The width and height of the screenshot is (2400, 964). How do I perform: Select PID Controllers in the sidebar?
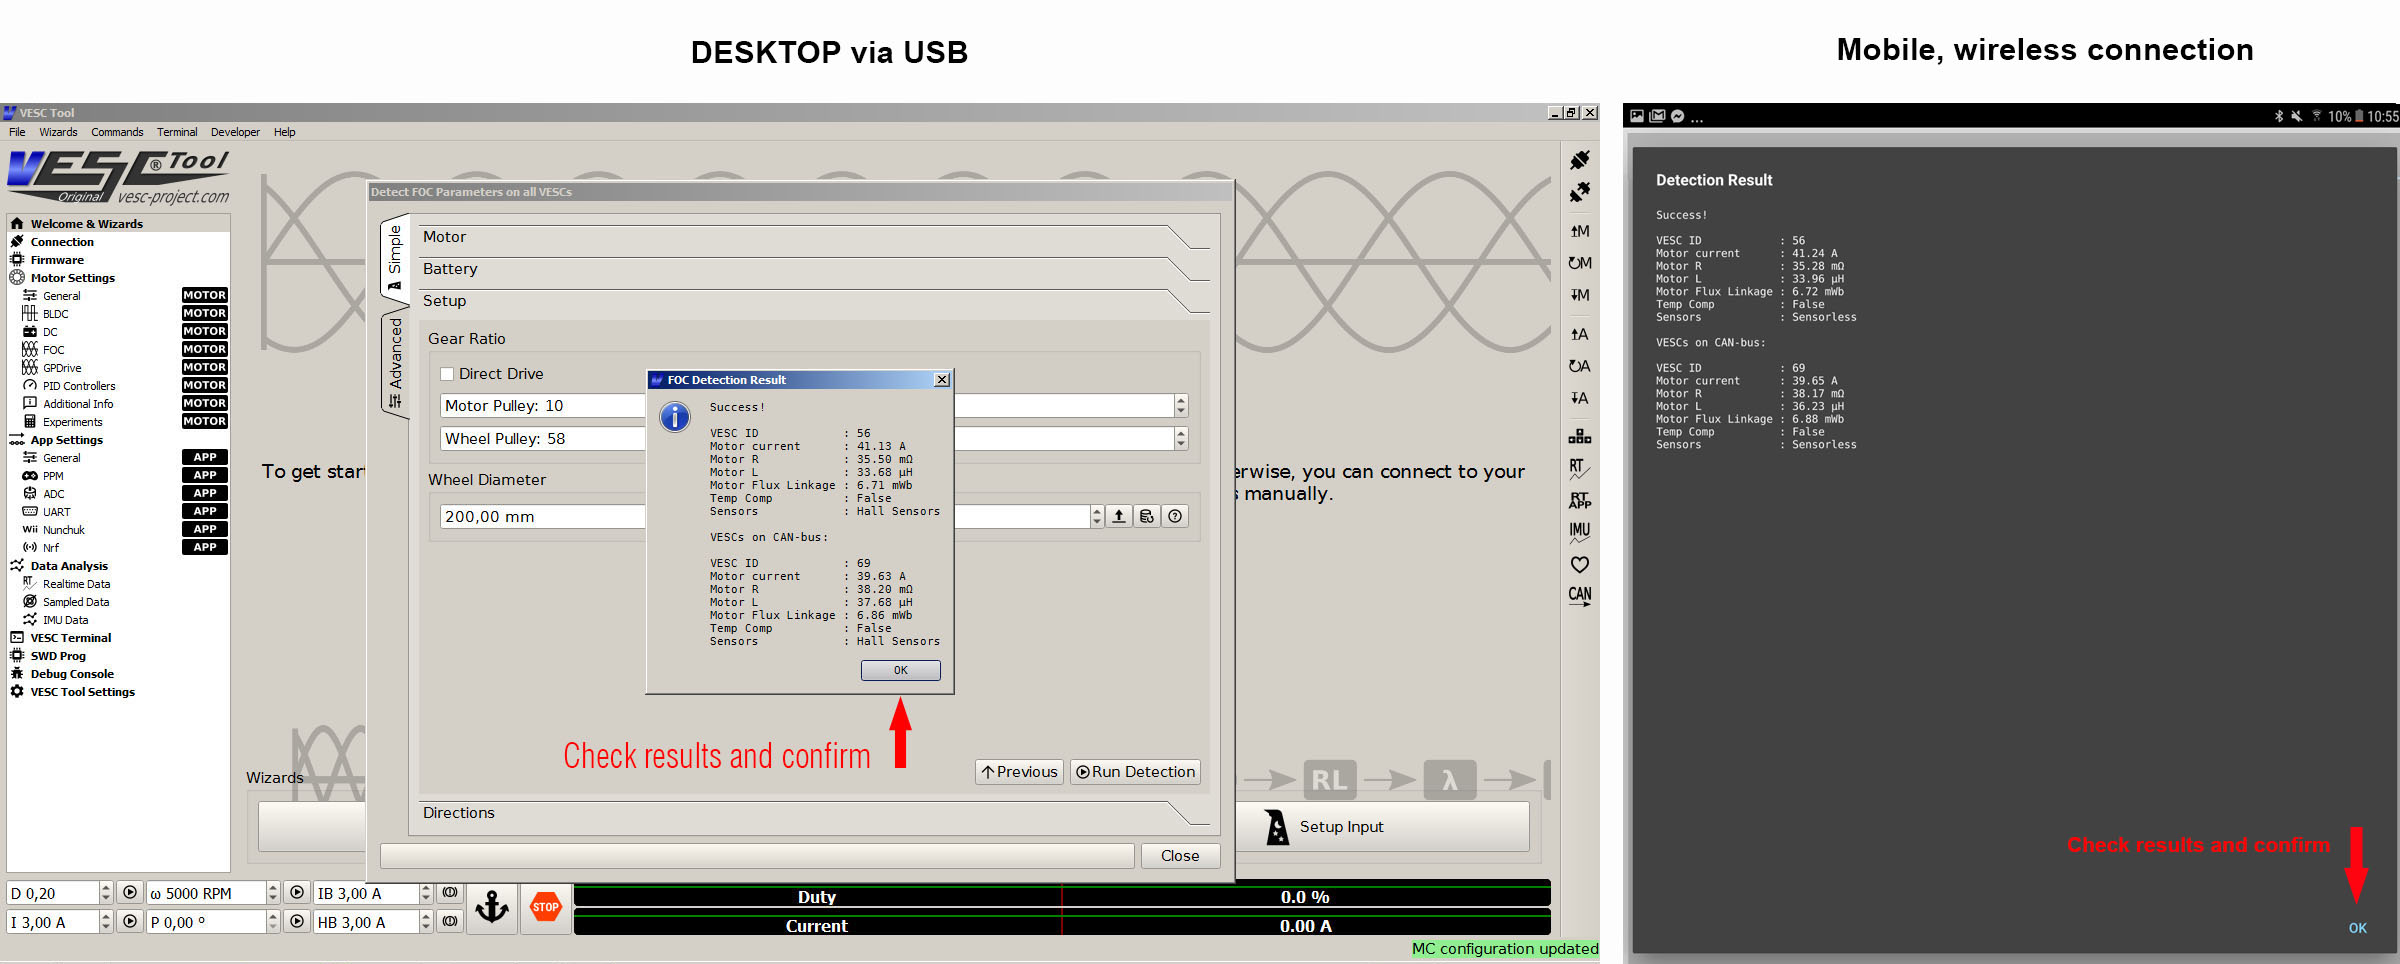point(79,386)
